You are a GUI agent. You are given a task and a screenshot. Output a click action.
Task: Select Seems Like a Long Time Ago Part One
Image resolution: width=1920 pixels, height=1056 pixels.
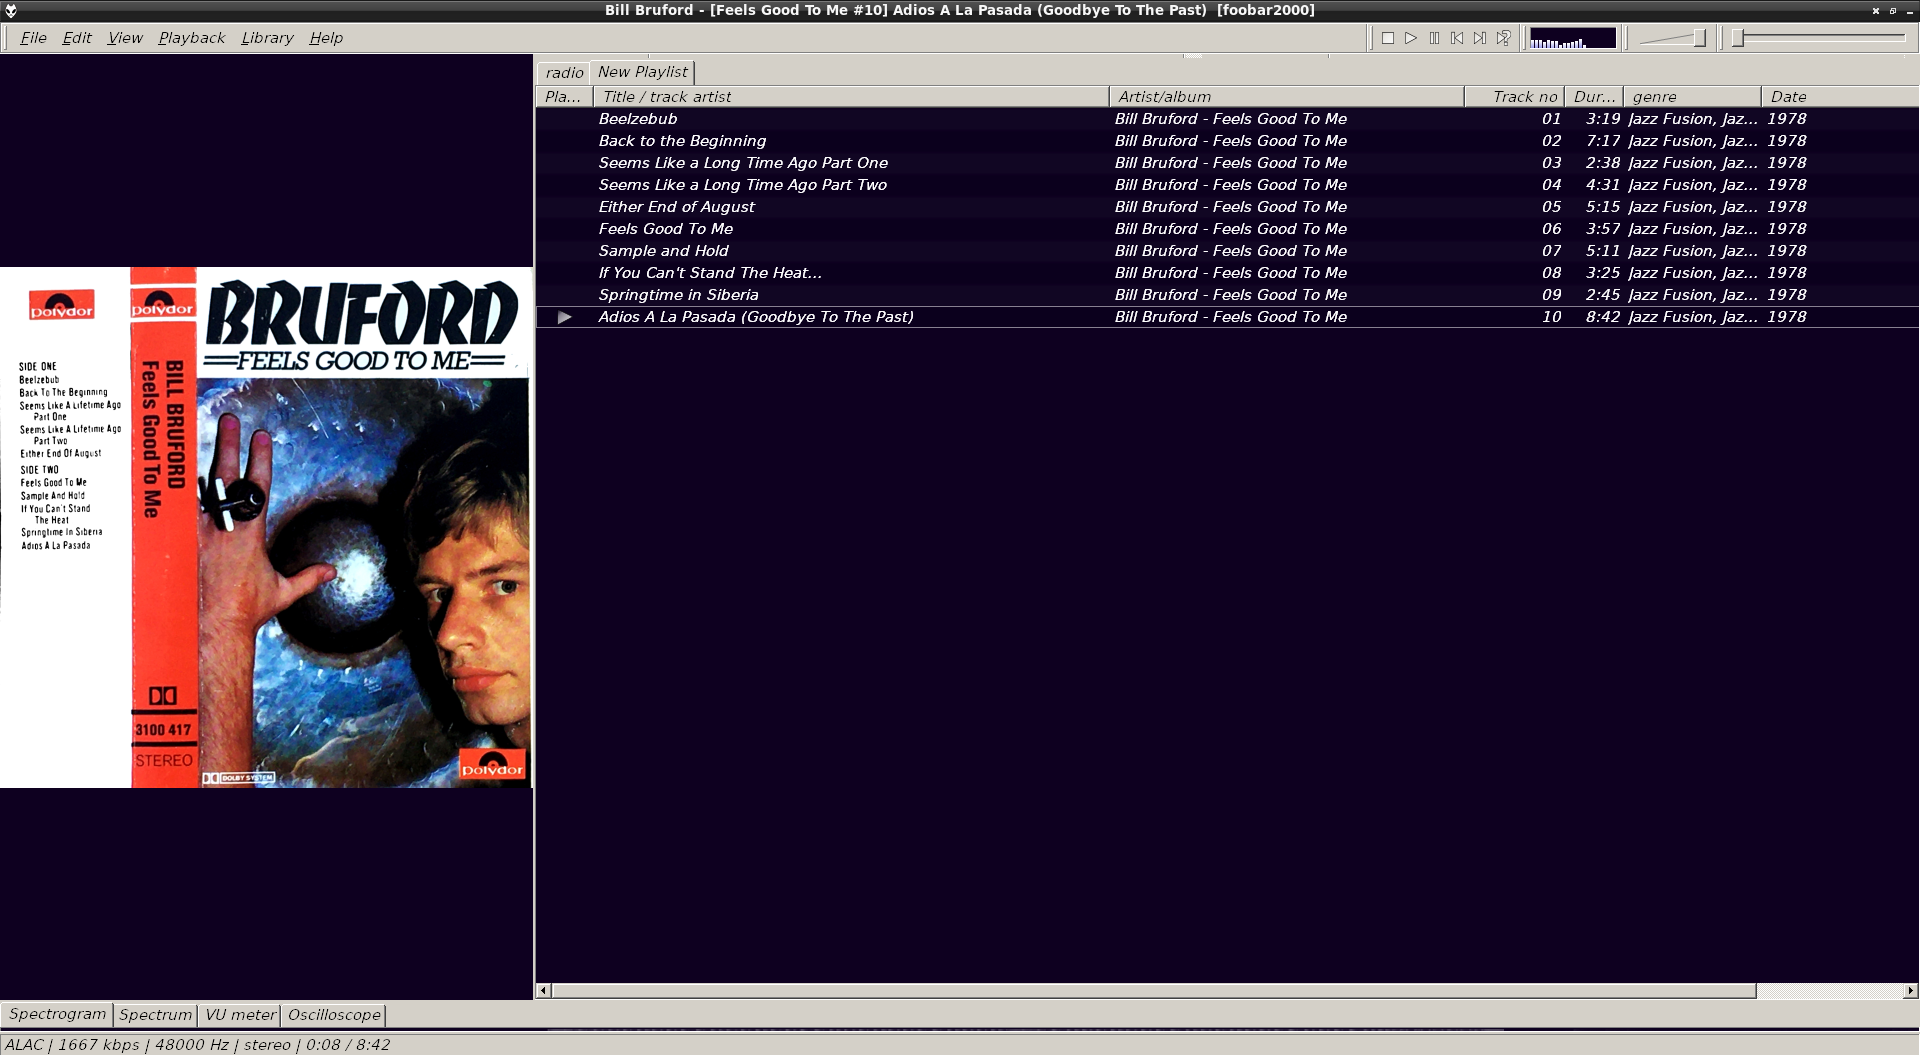click(x=1227, y=163)
